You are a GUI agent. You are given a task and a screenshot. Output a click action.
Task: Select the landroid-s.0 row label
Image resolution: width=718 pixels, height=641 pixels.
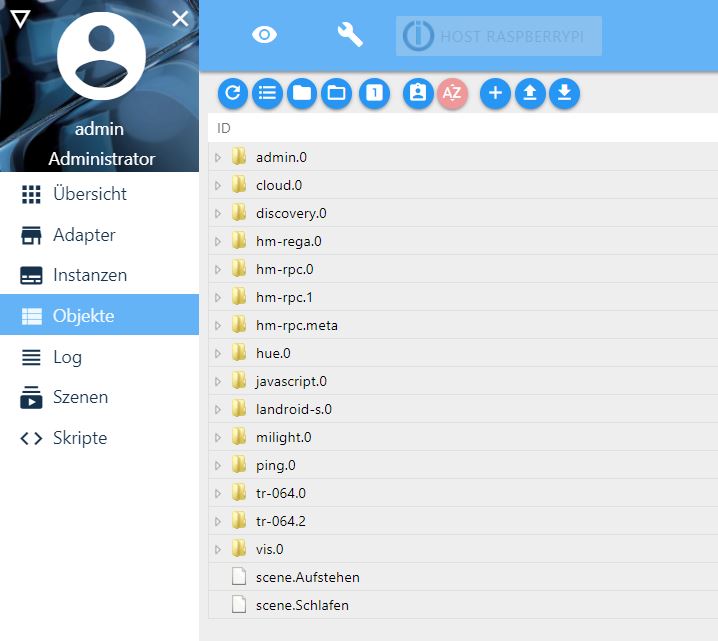point(294,409)
